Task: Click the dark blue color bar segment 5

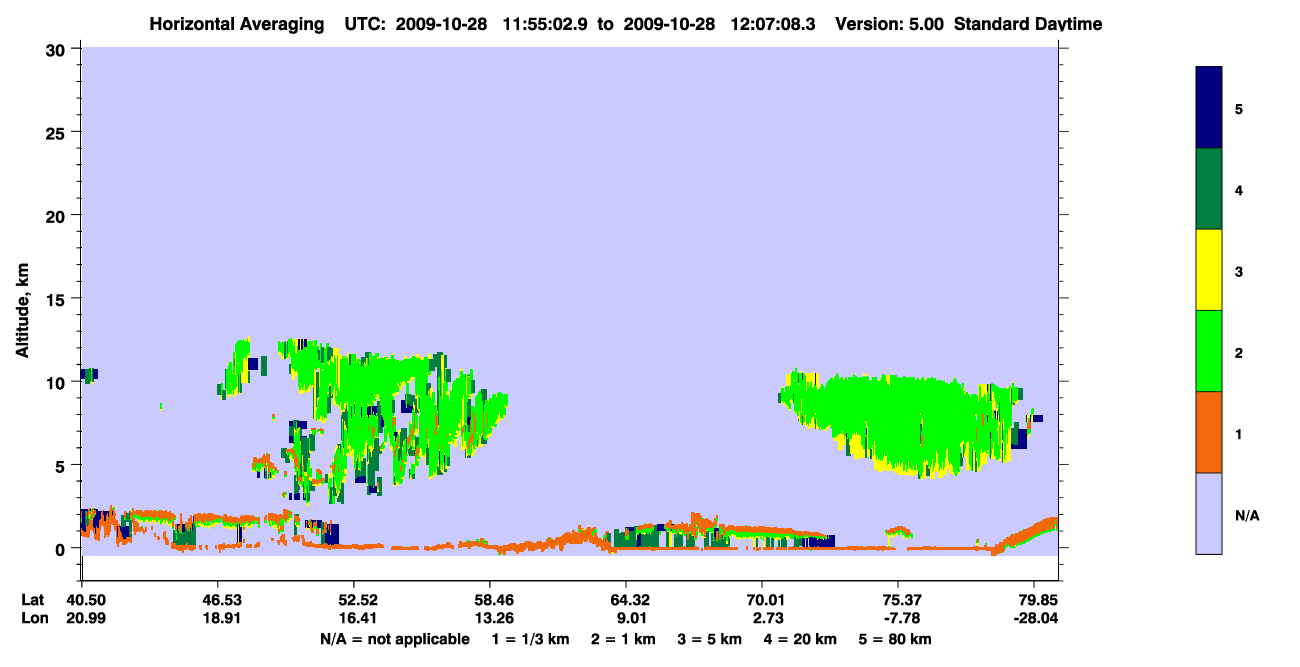Action: click(1209, 108)
